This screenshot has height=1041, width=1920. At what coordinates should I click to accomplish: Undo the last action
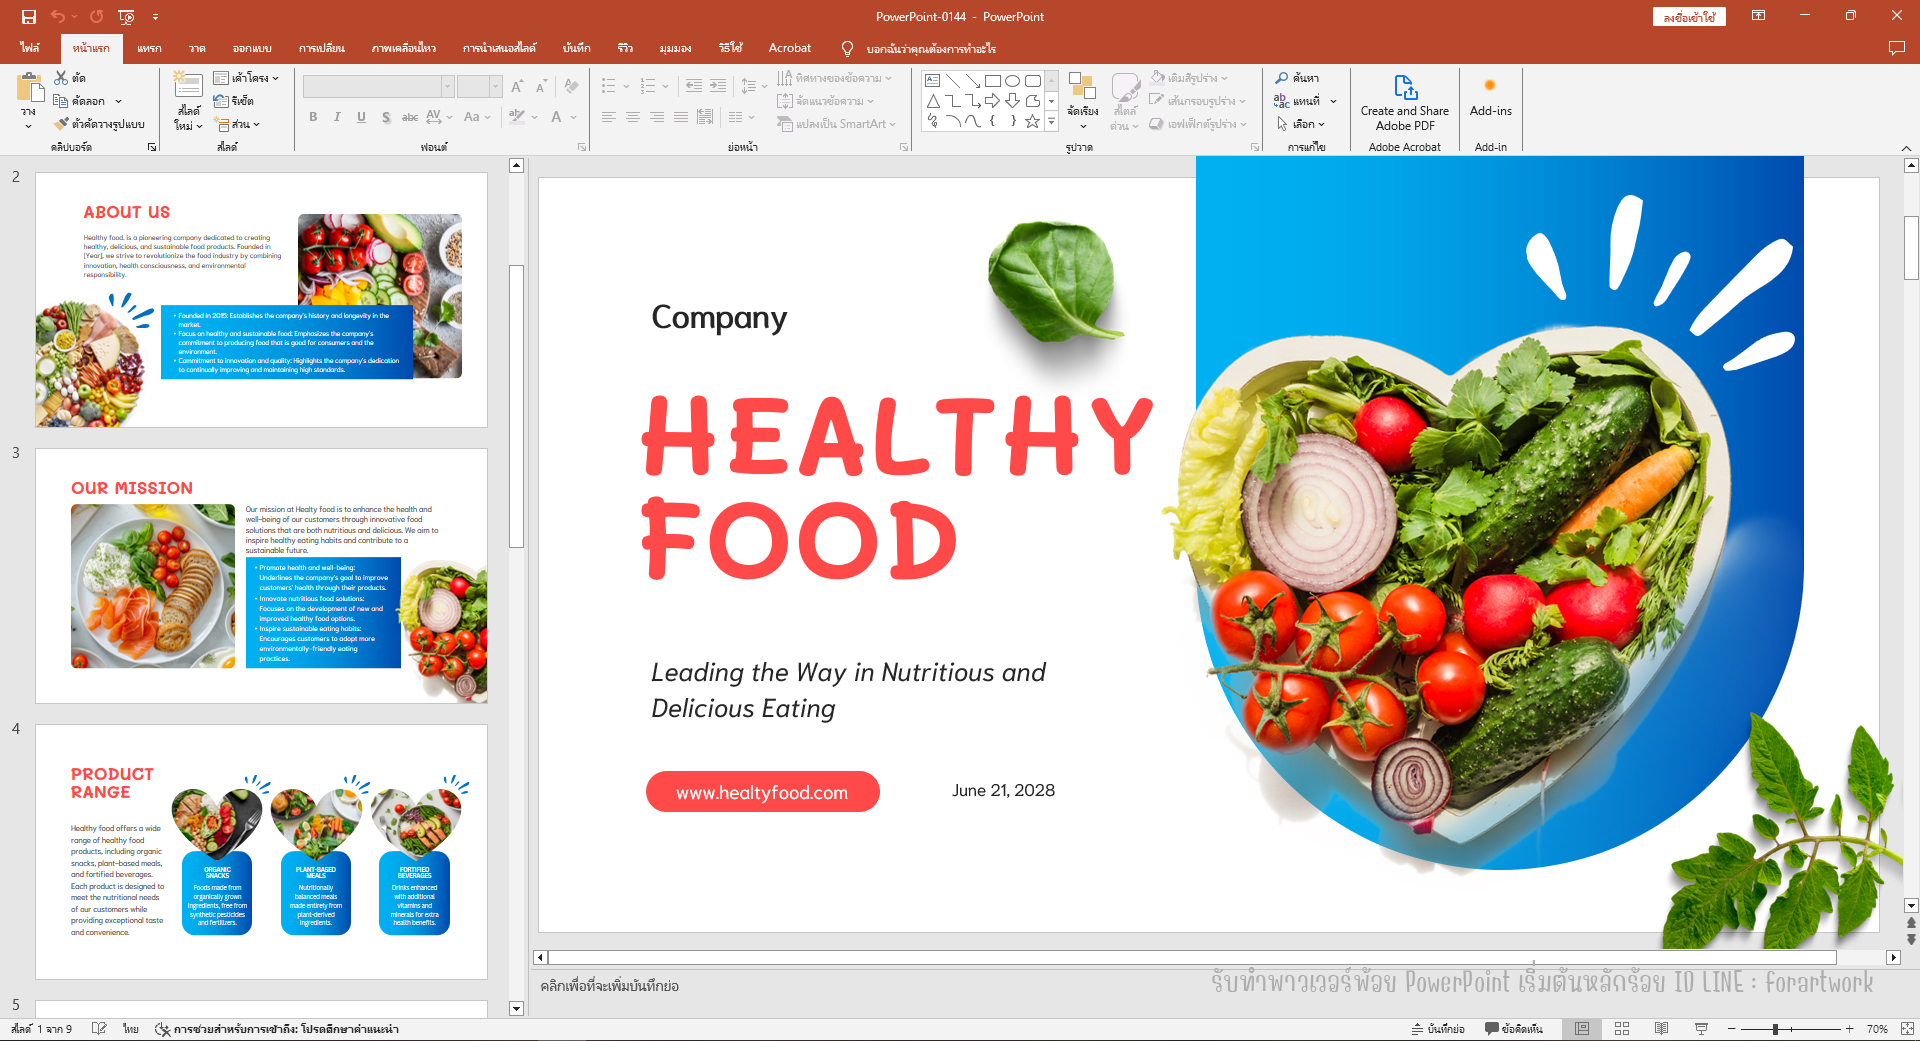point(58,17)
